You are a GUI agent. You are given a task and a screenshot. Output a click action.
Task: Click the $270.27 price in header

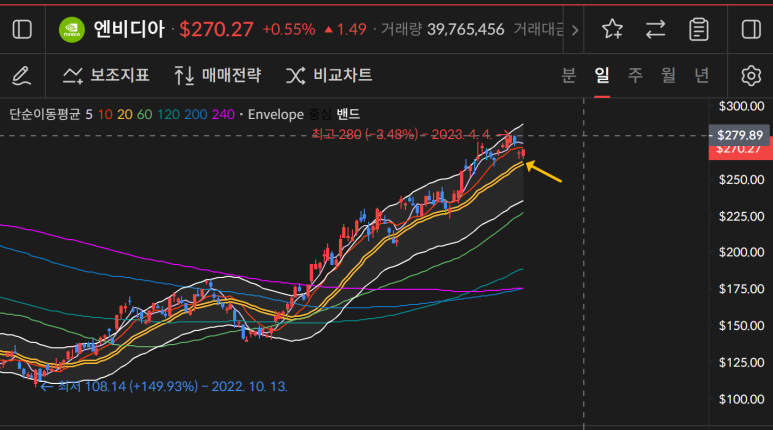tap(216, 30)
